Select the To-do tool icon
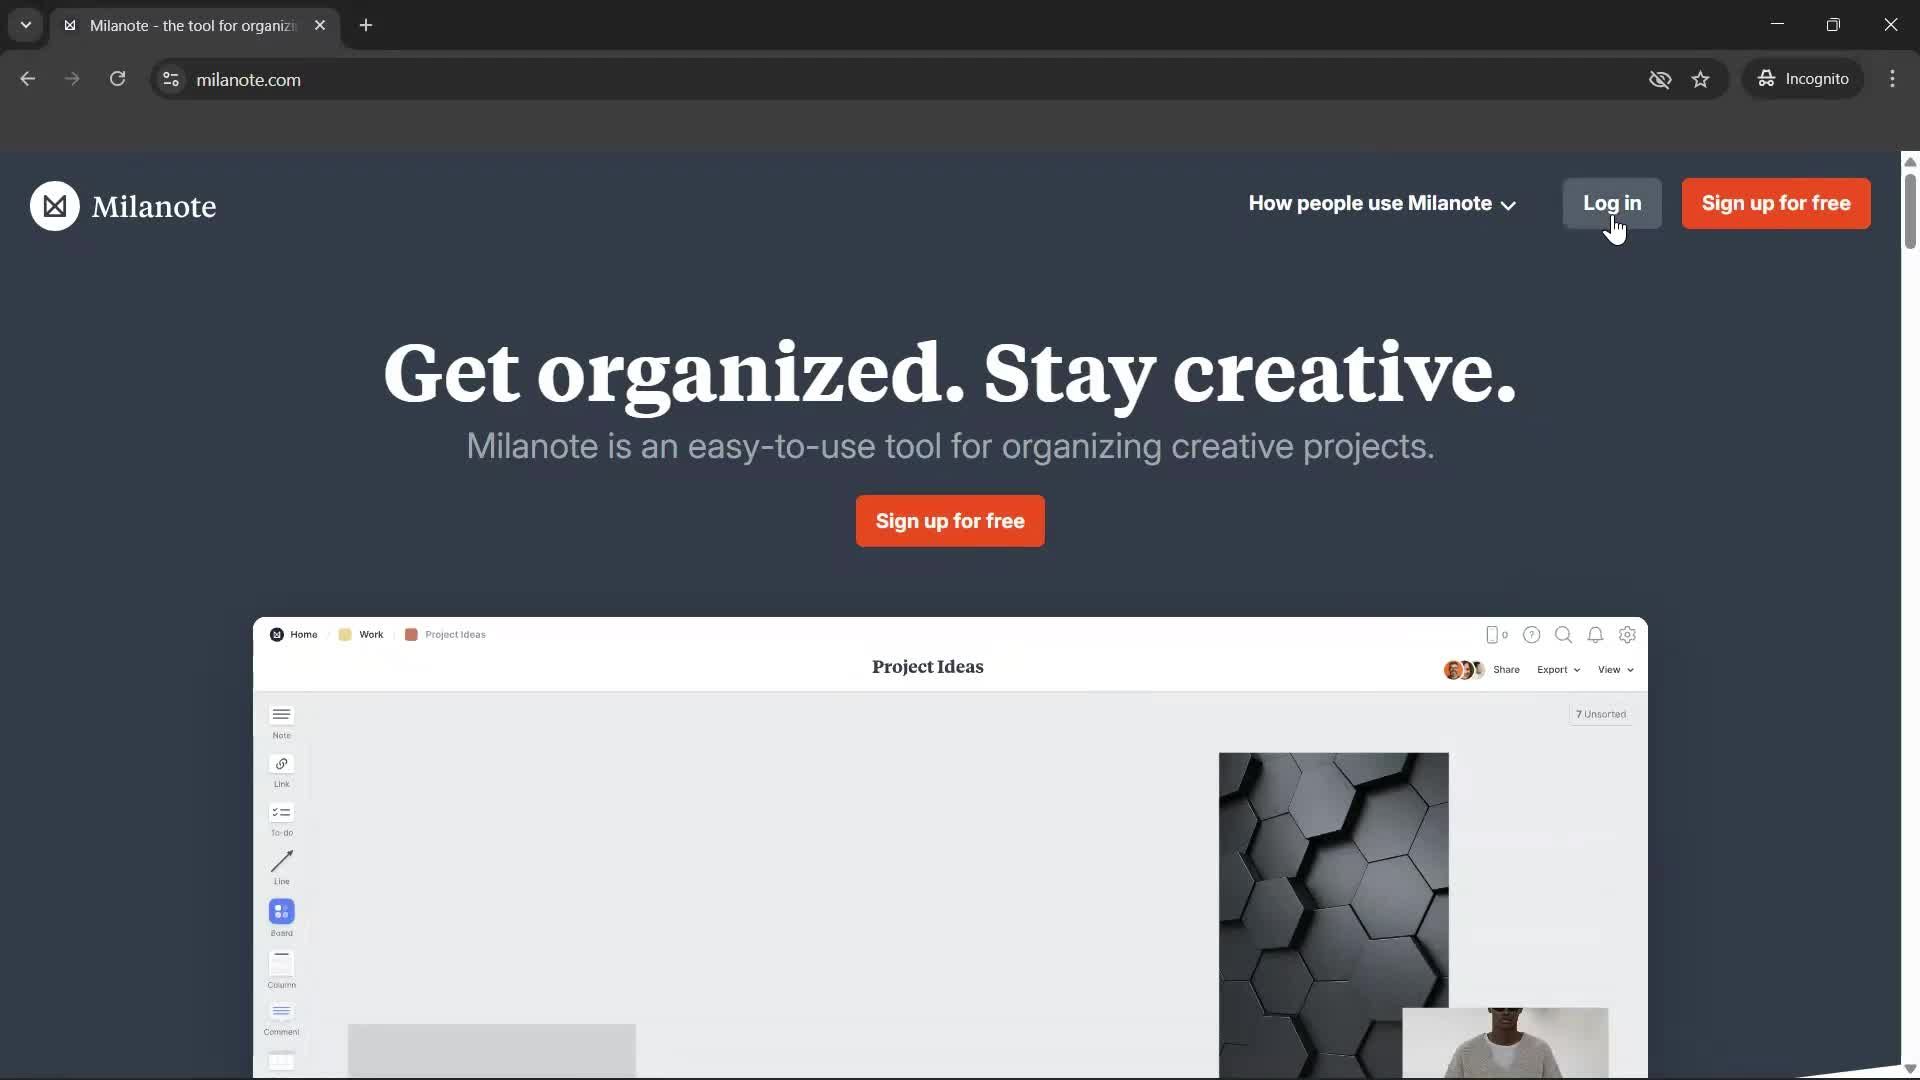1920x1080 pixels. pos(281,812)
